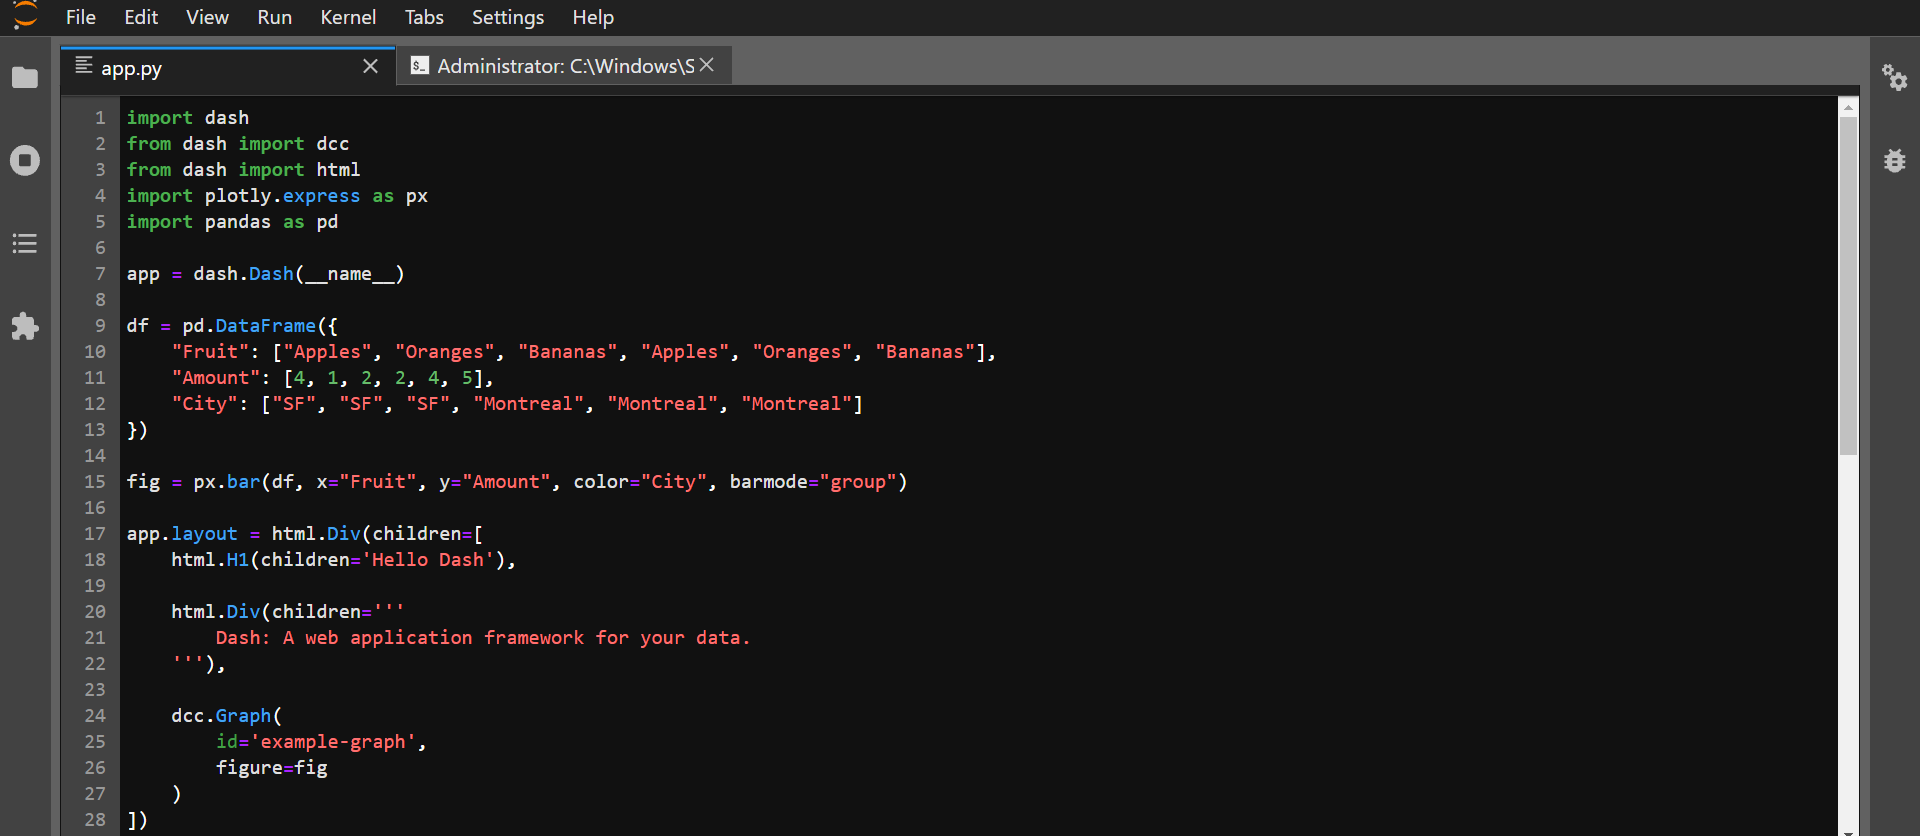Open the Help menu

[x=593, y=17]
